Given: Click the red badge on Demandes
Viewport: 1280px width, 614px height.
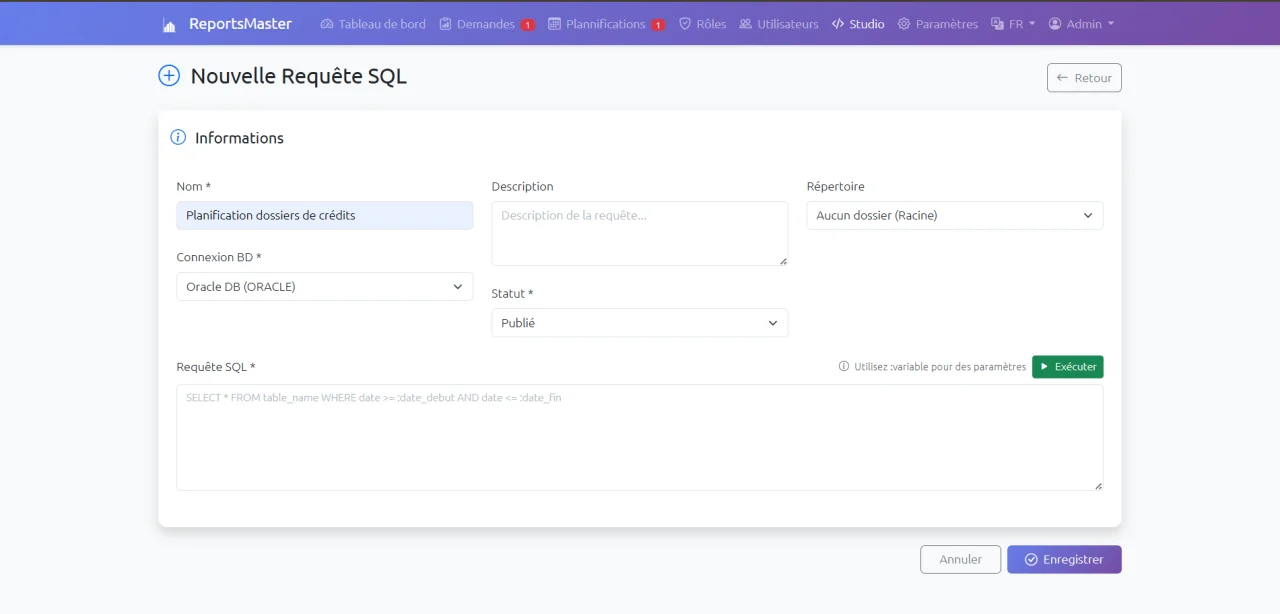Looking at the screenshot, I should point(528,25).
